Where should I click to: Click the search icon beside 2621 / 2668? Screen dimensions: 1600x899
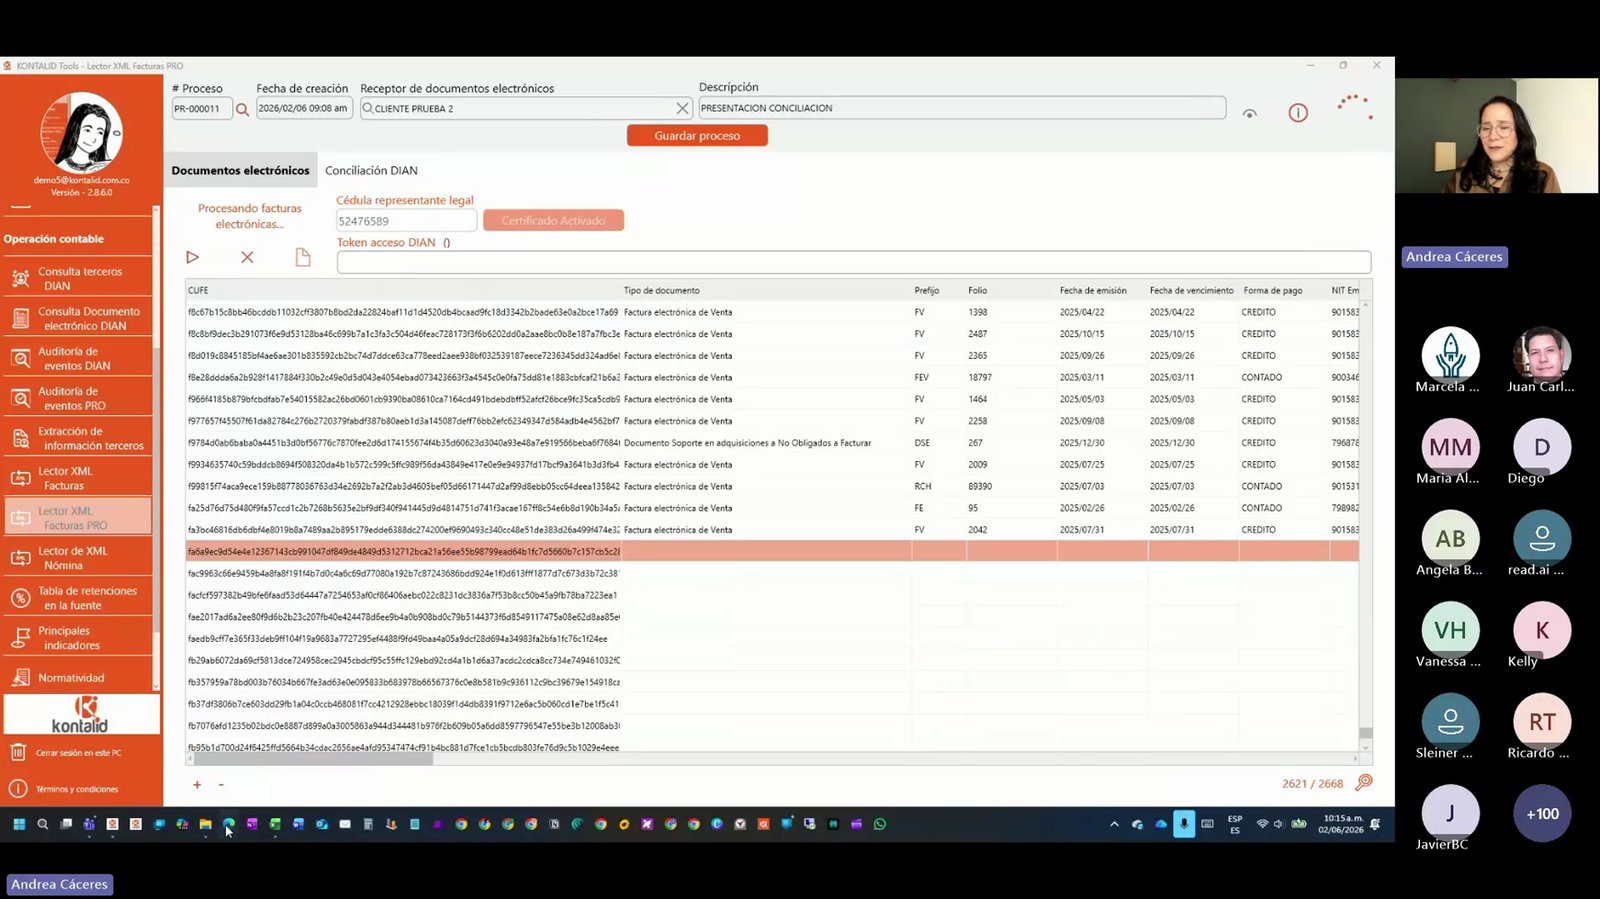[1364, 782]
